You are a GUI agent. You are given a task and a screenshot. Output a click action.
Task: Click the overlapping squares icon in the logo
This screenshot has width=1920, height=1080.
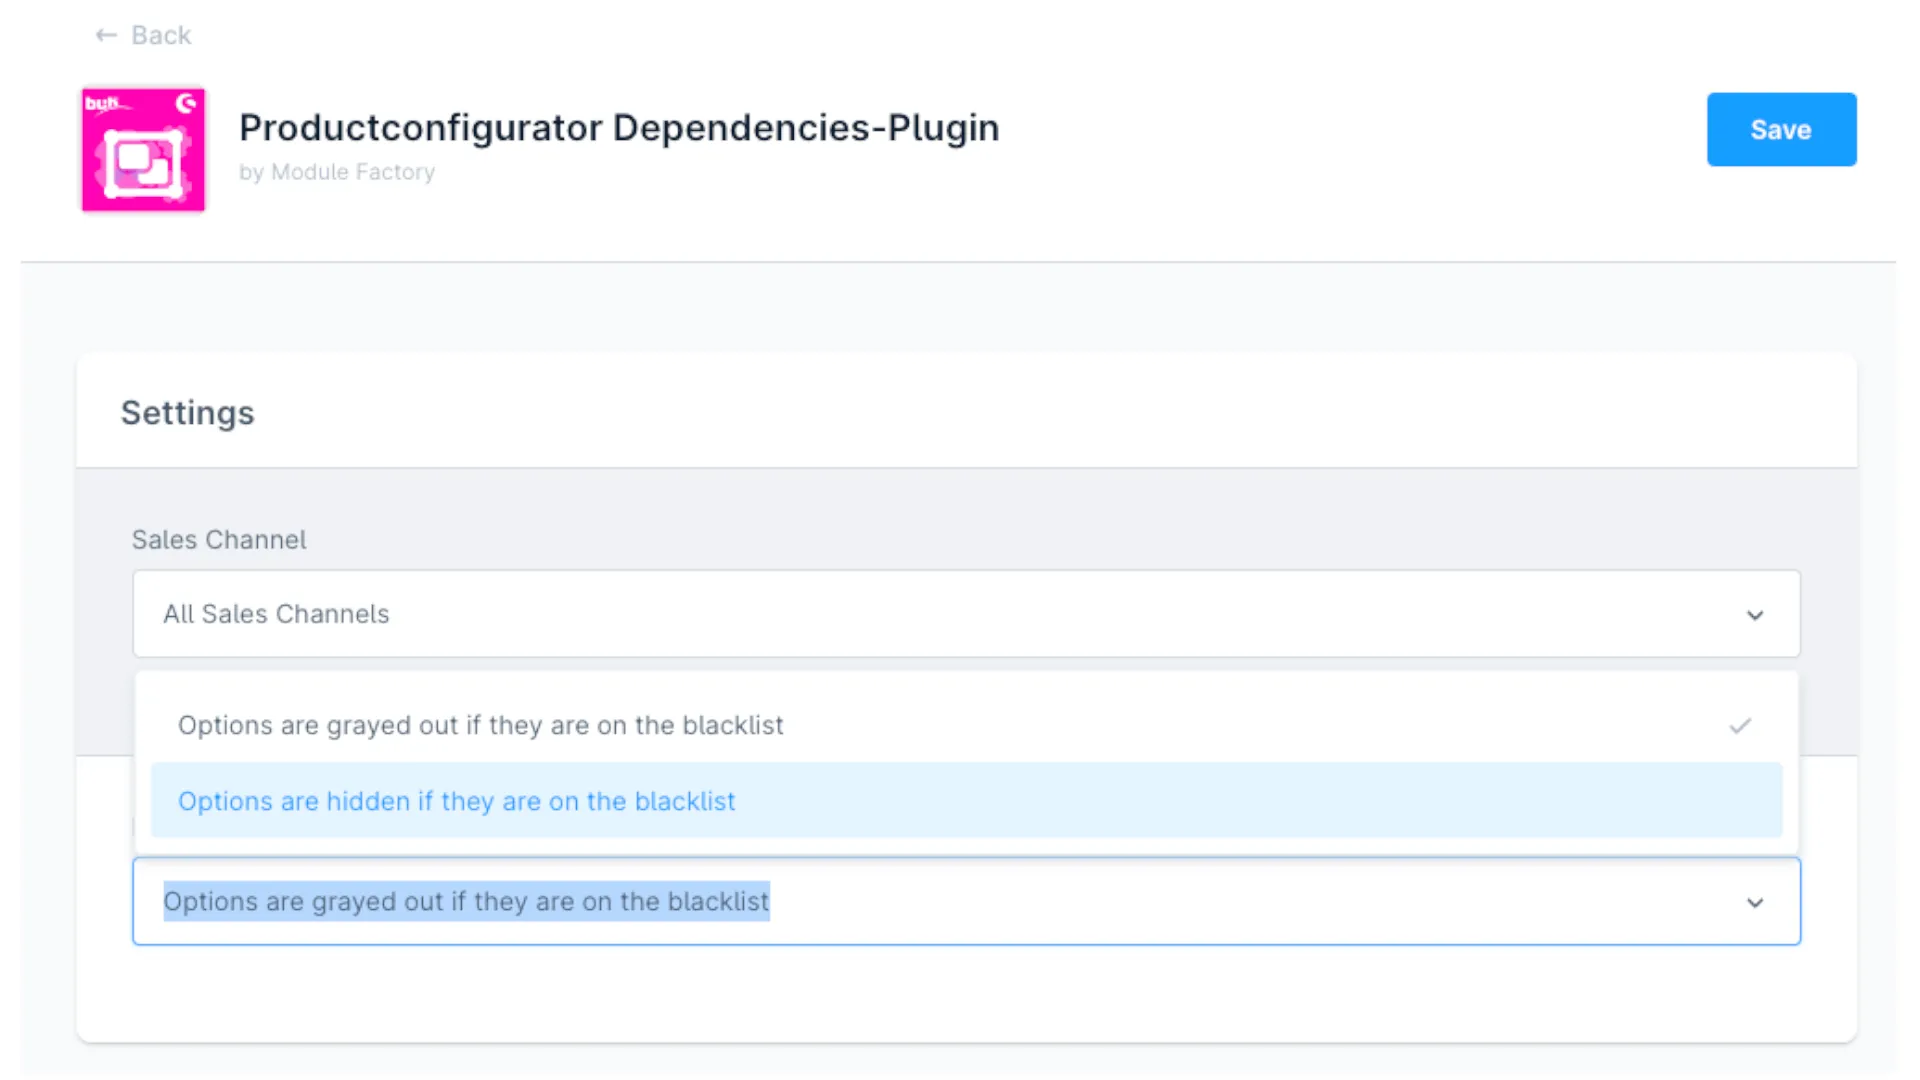143,163
